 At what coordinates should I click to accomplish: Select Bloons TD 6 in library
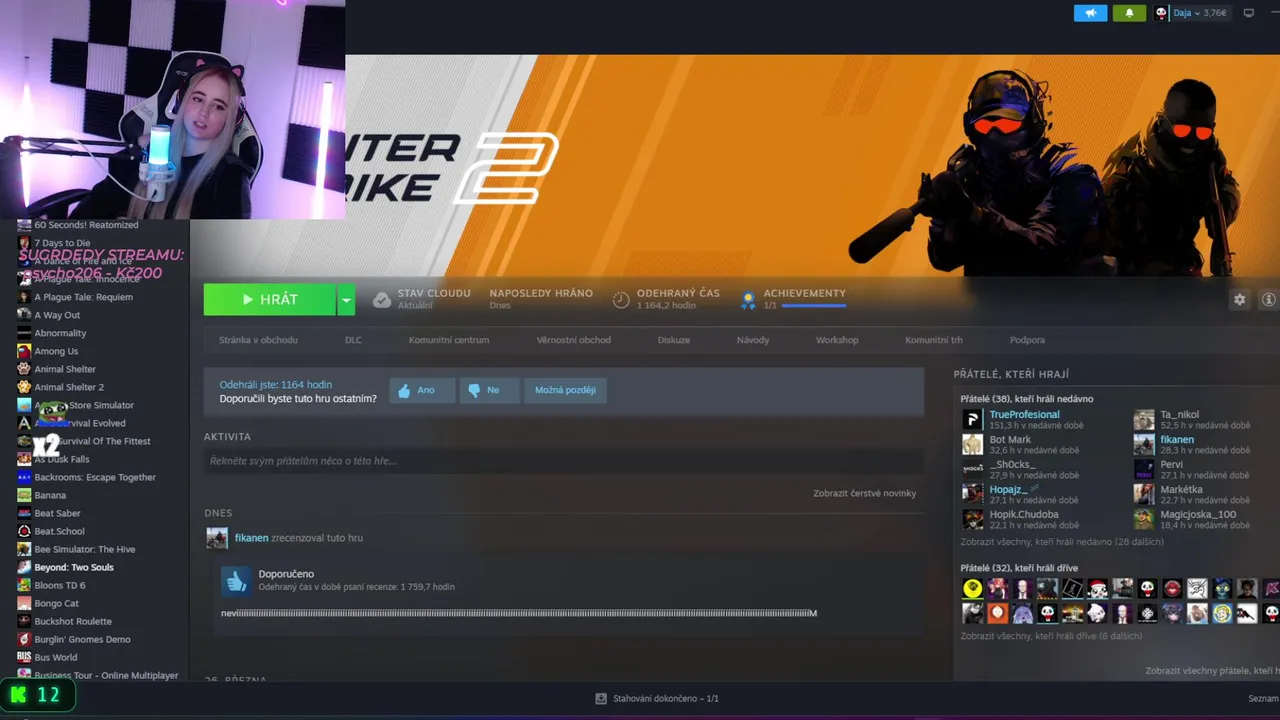coord(60,585)
